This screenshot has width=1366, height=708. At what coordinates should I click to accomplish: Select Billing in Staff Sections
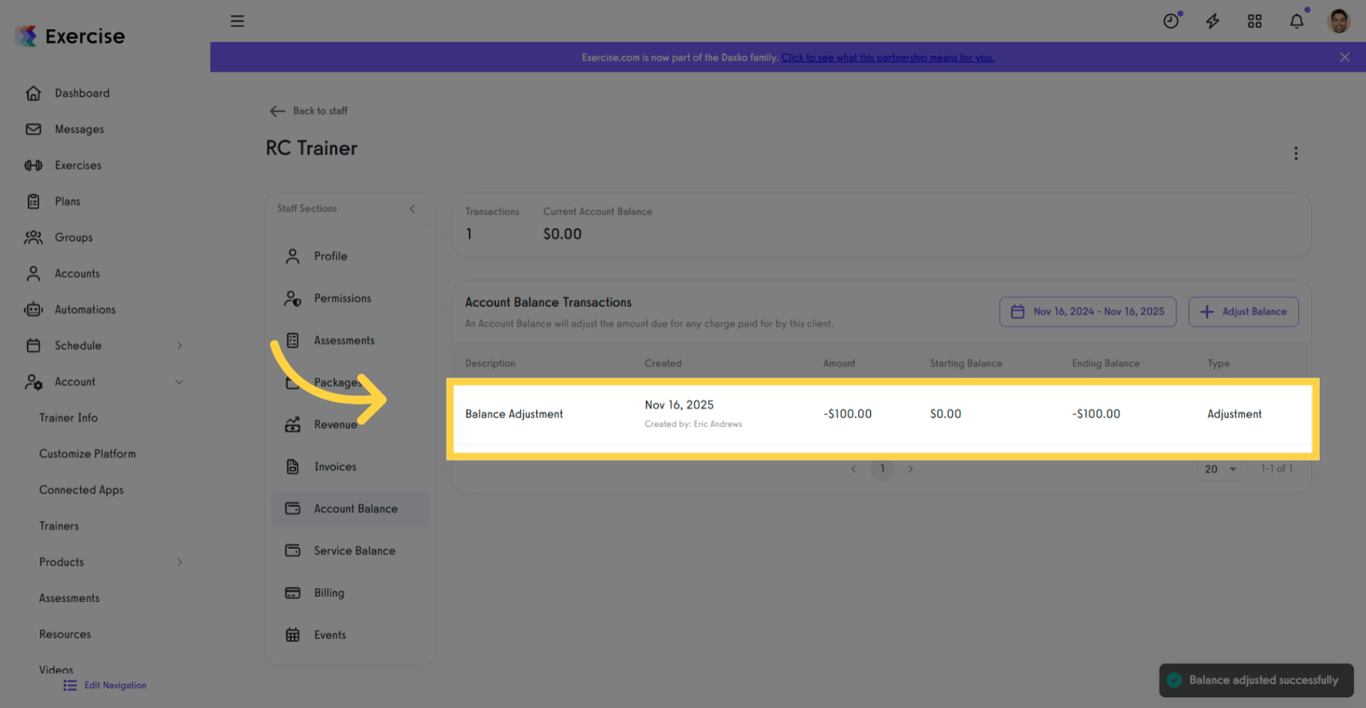point(330,592)
